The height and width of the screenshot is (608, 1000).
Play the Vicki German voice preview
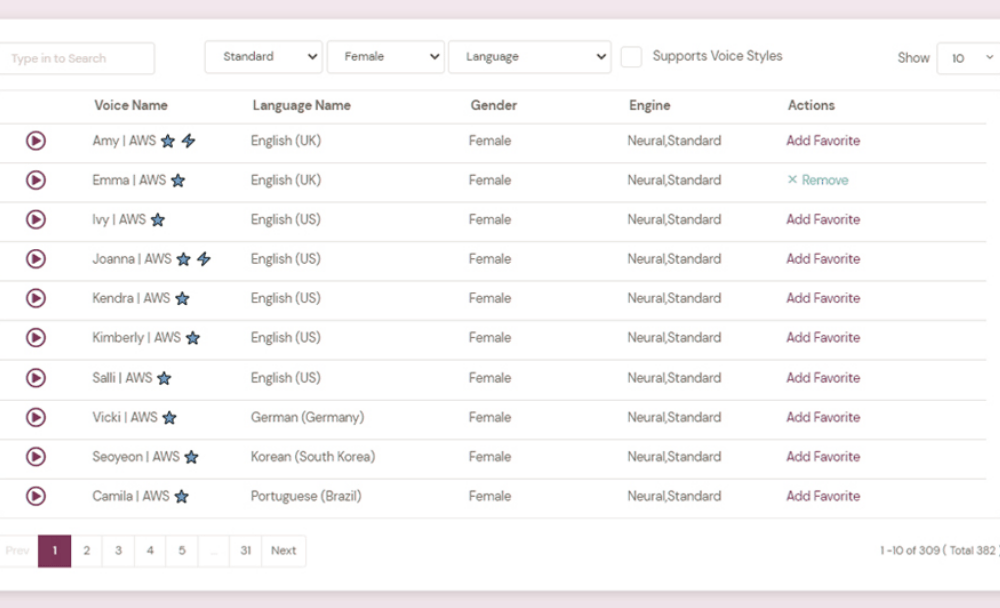point(36,417)
